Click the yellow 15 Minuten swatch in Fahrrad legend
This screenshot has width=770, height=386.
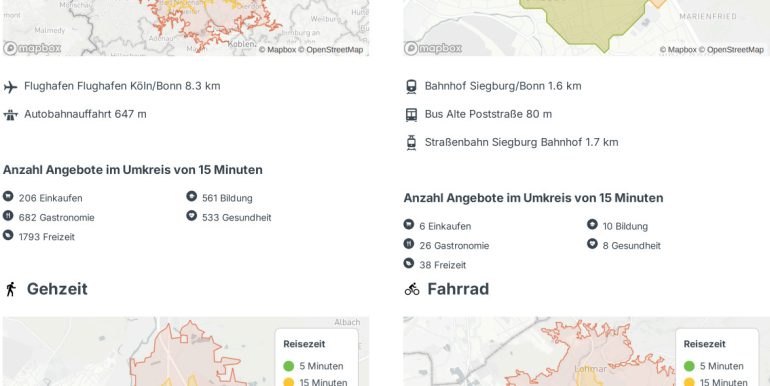[689, 383]
